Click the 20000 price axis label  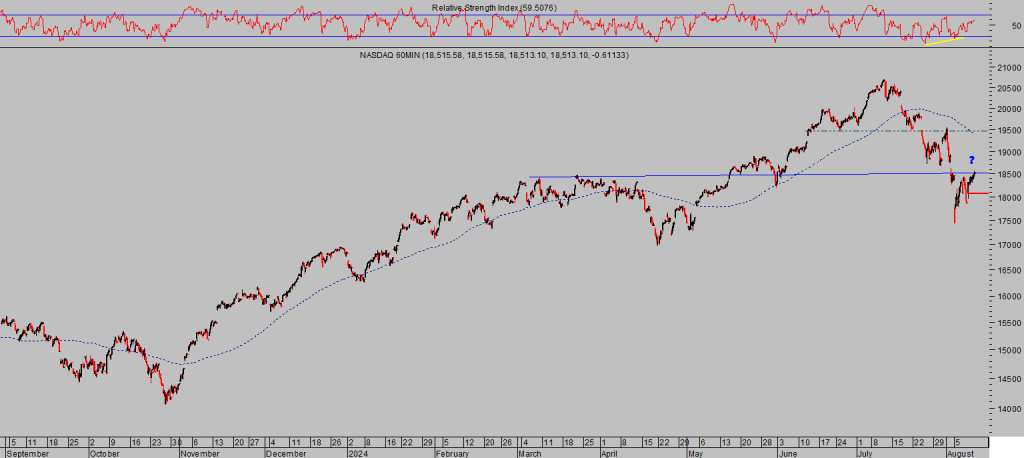coord(1007,109)
